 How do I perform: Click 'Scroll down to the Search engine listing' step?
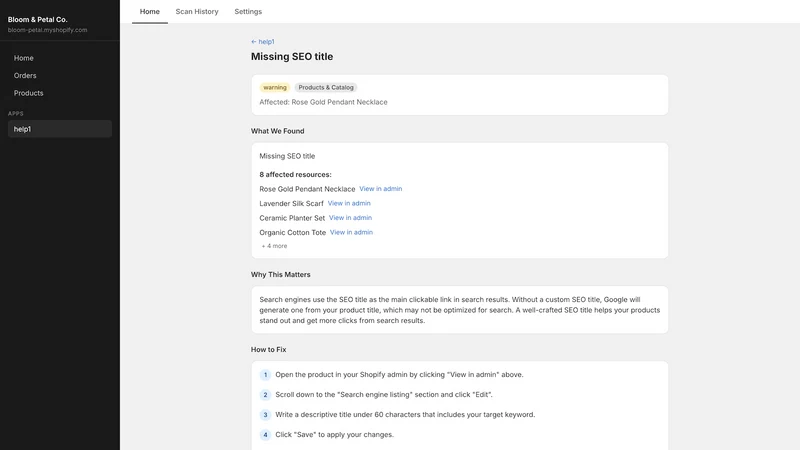(x=384, y=394)
